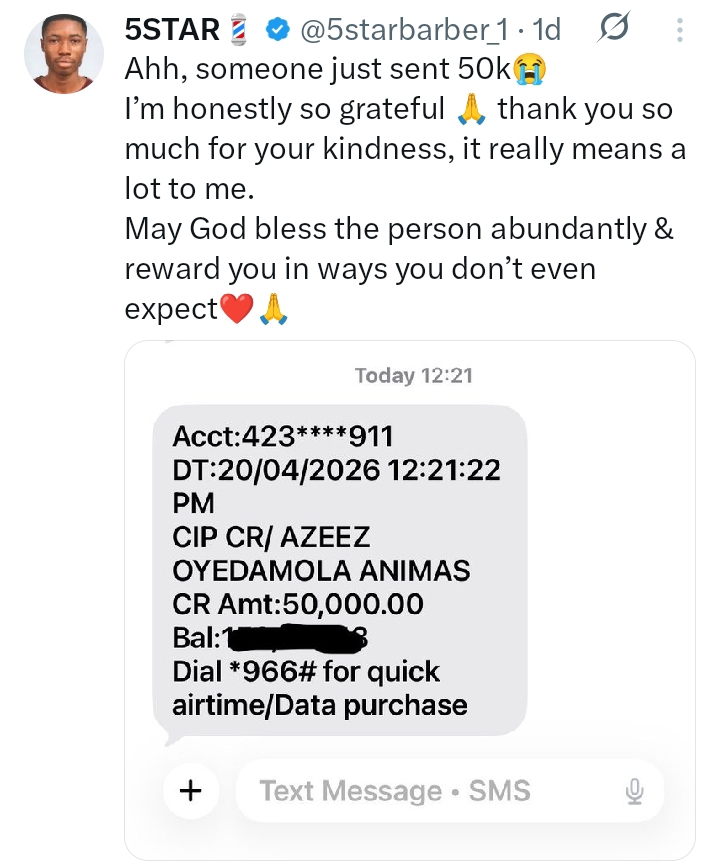720x867 pixels.
Task: Click the plus button beside the text field
Action: tap(190, 791)
